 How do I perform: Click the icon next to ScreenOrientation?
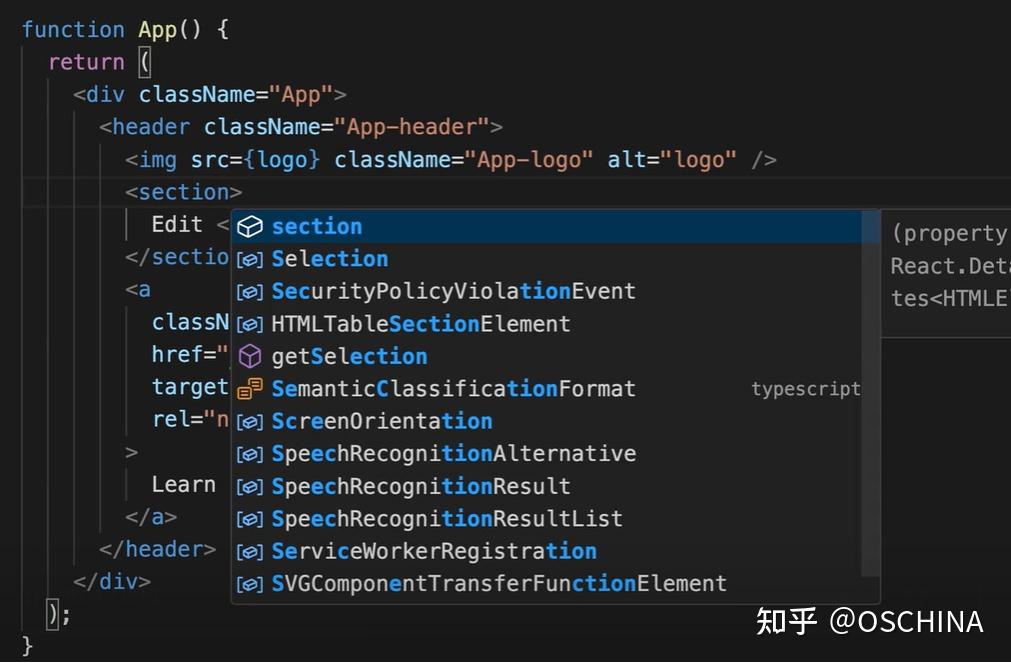click(249, 422)
